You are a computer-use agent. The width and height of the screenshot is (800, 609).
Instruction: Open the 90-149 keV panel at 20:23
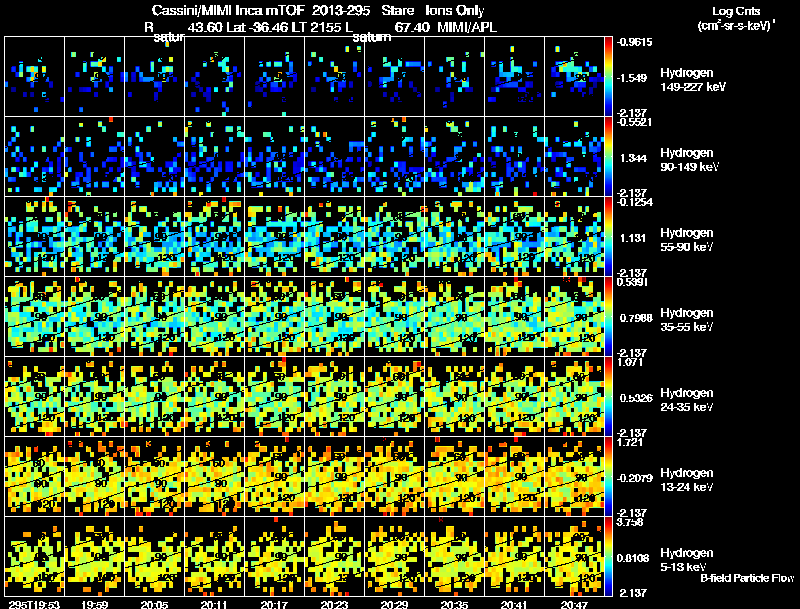coord(334,157)
